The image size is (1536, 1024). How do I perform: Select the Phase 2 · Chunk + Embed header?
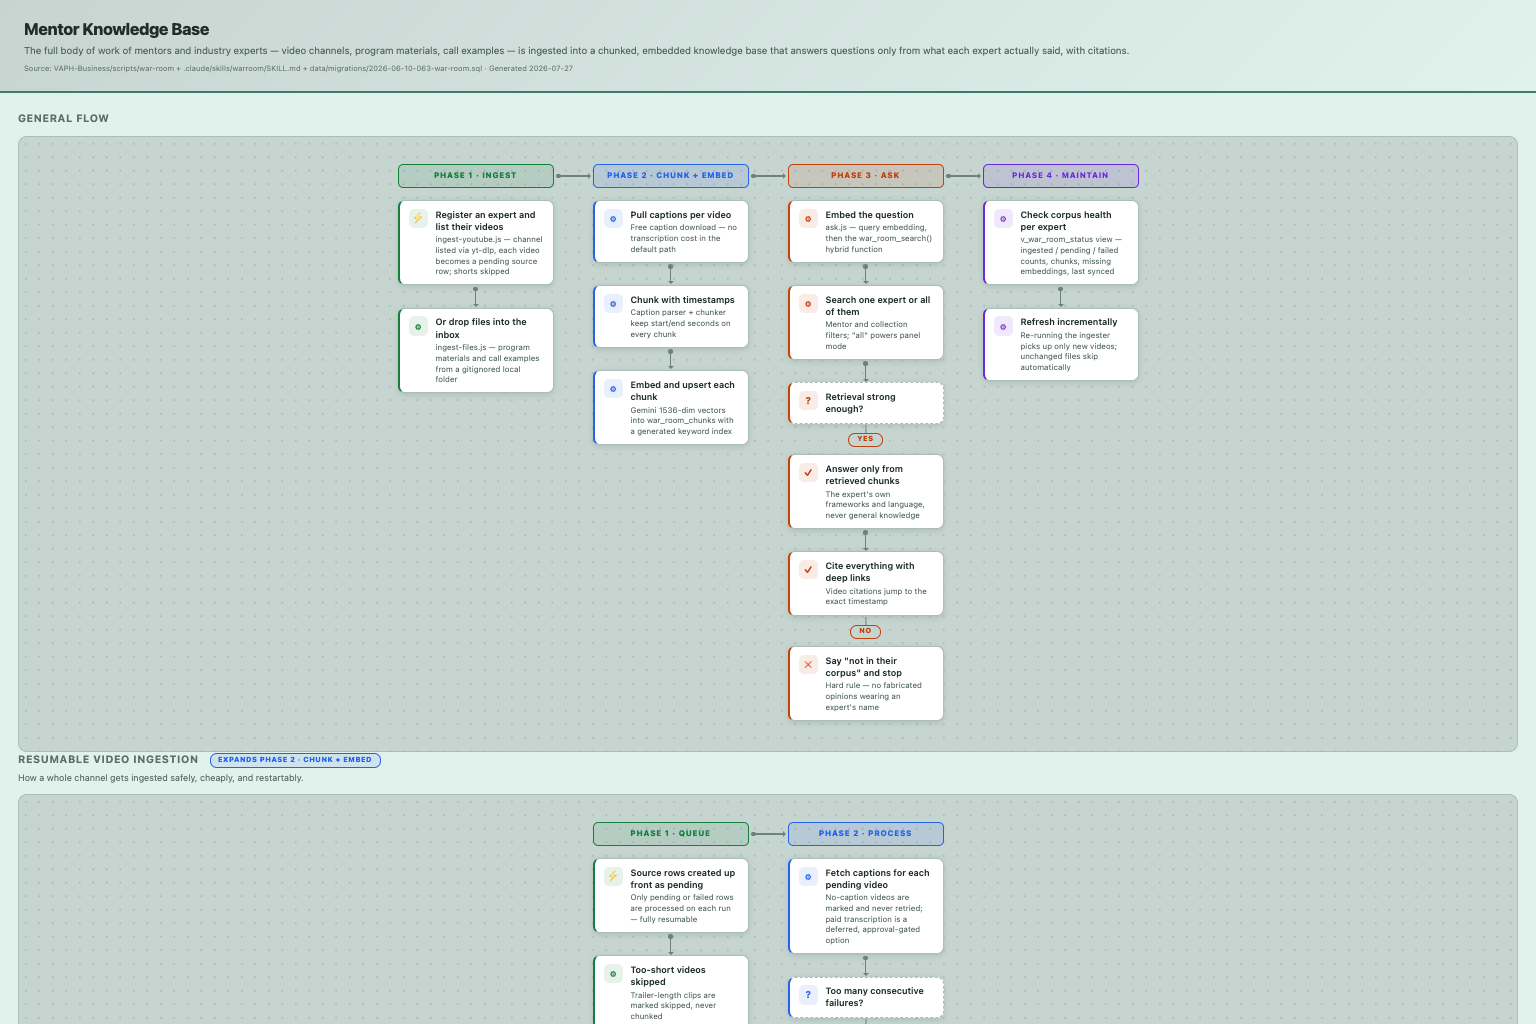(x=671, y=176)
